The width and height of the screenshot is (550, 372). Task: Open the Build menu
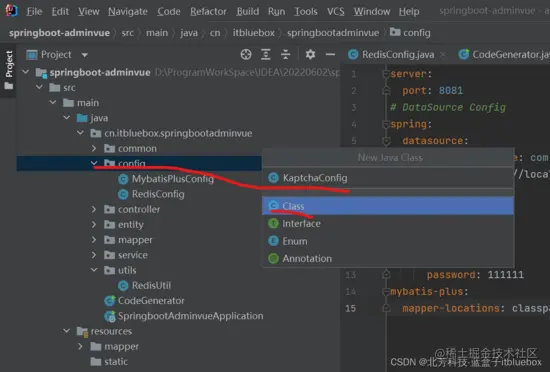[x=248, y=12]
